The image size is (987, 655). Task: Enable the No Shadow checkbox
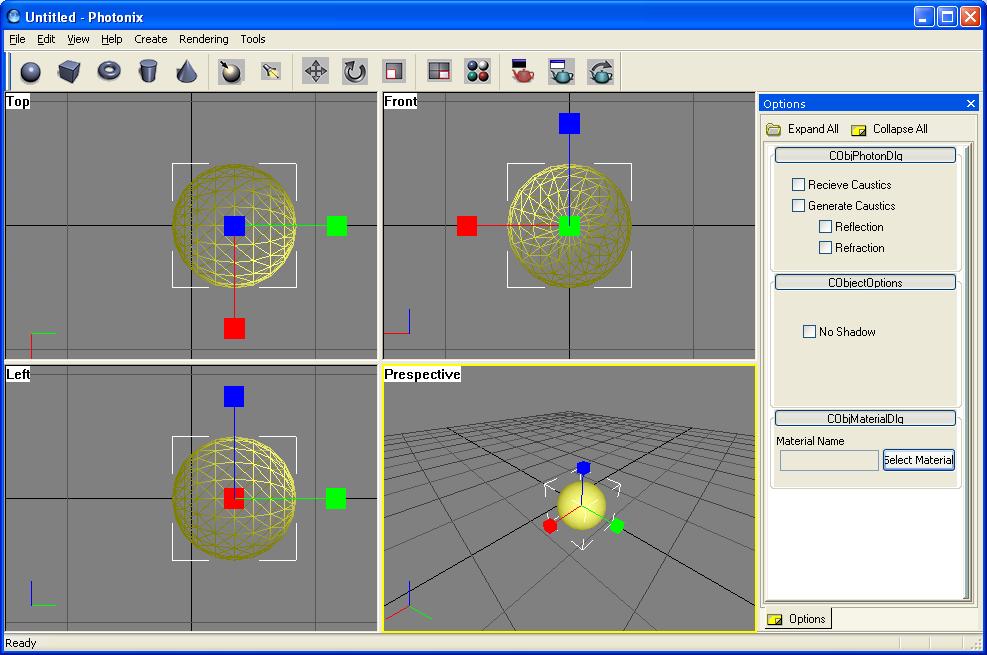click(810, 332)
